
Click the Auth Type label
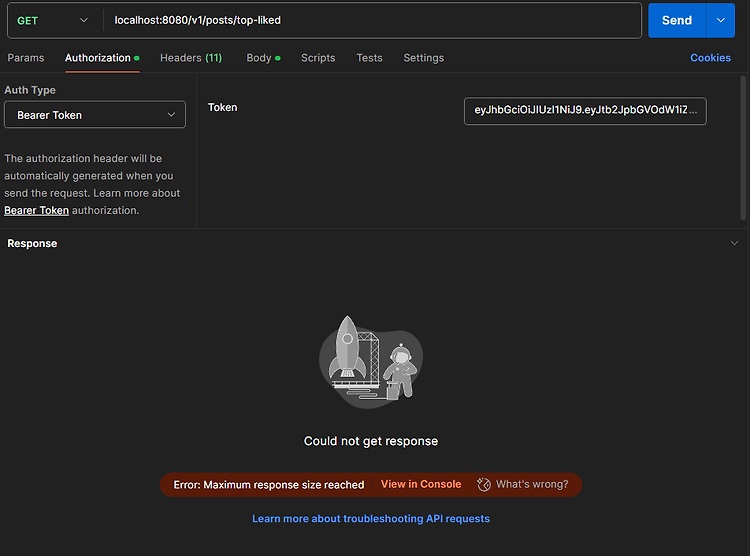tap(30, 90)
